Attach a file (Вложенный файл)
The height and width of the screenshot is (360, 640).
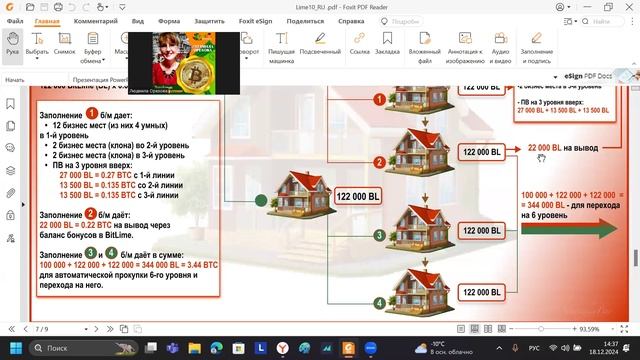[x=424, y=47]
